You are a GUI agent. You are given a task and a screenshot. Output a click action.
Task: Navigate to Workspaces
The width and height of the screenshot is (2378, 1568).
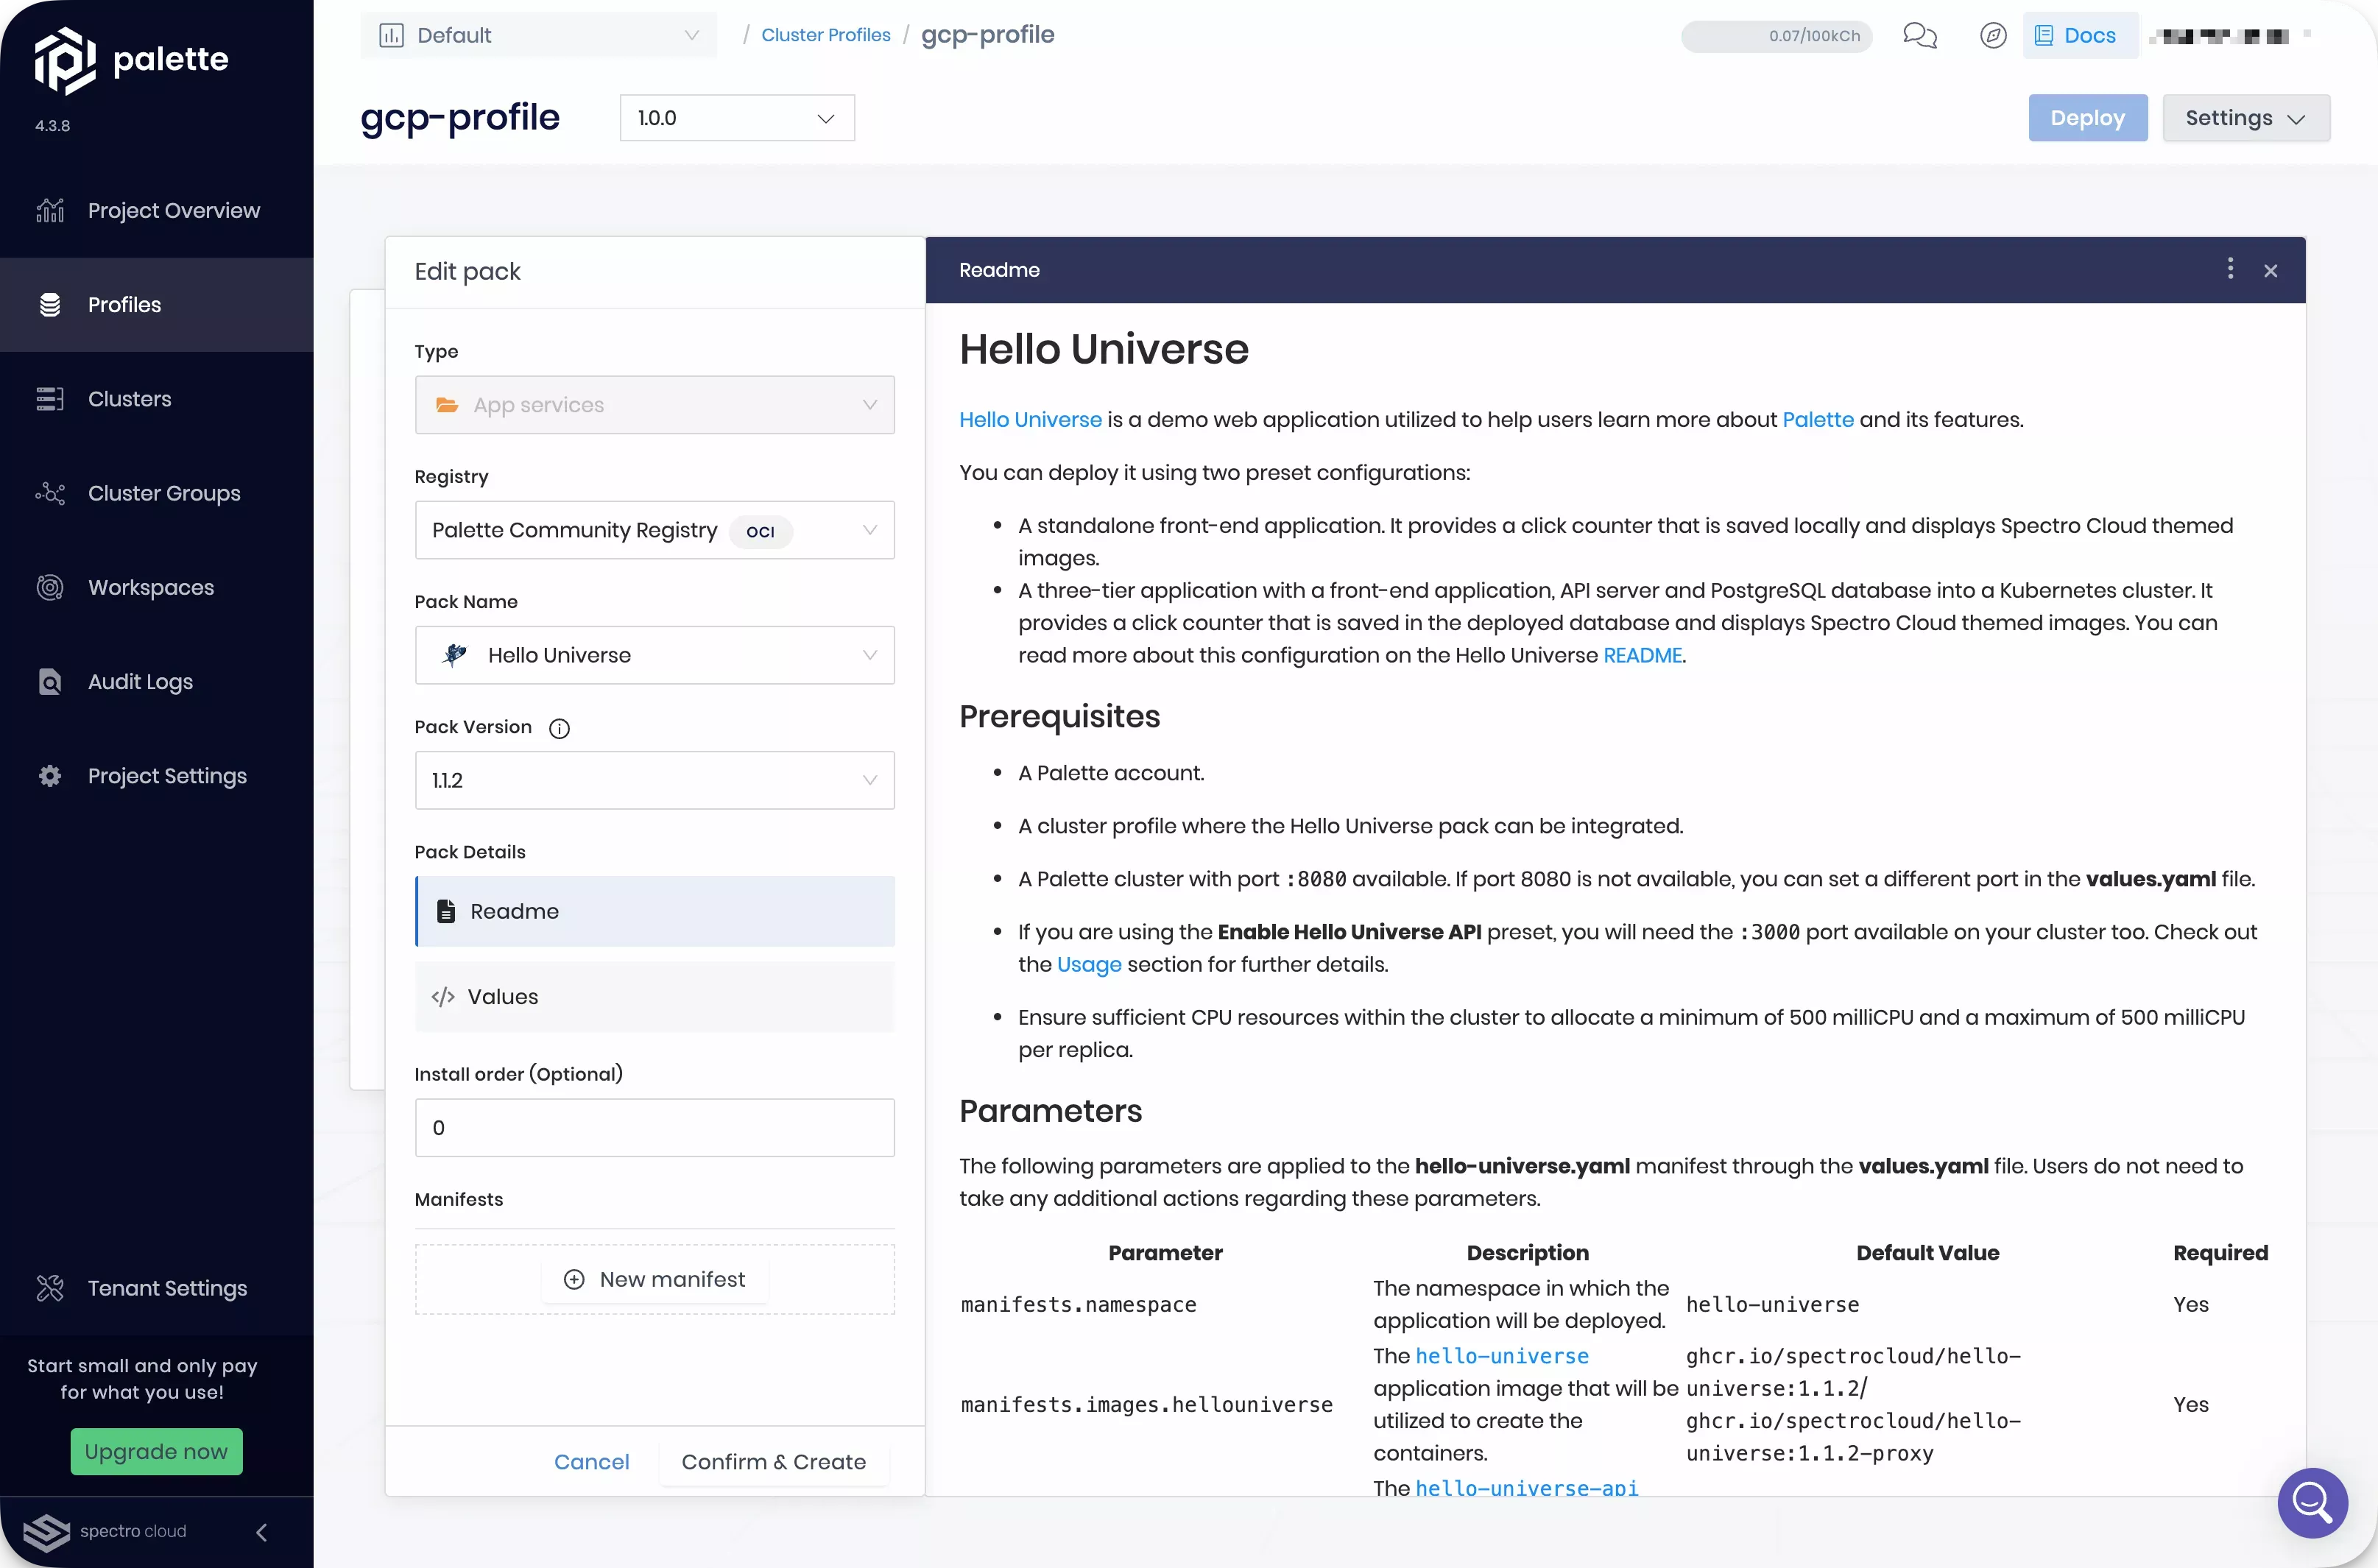coord(157,587)
